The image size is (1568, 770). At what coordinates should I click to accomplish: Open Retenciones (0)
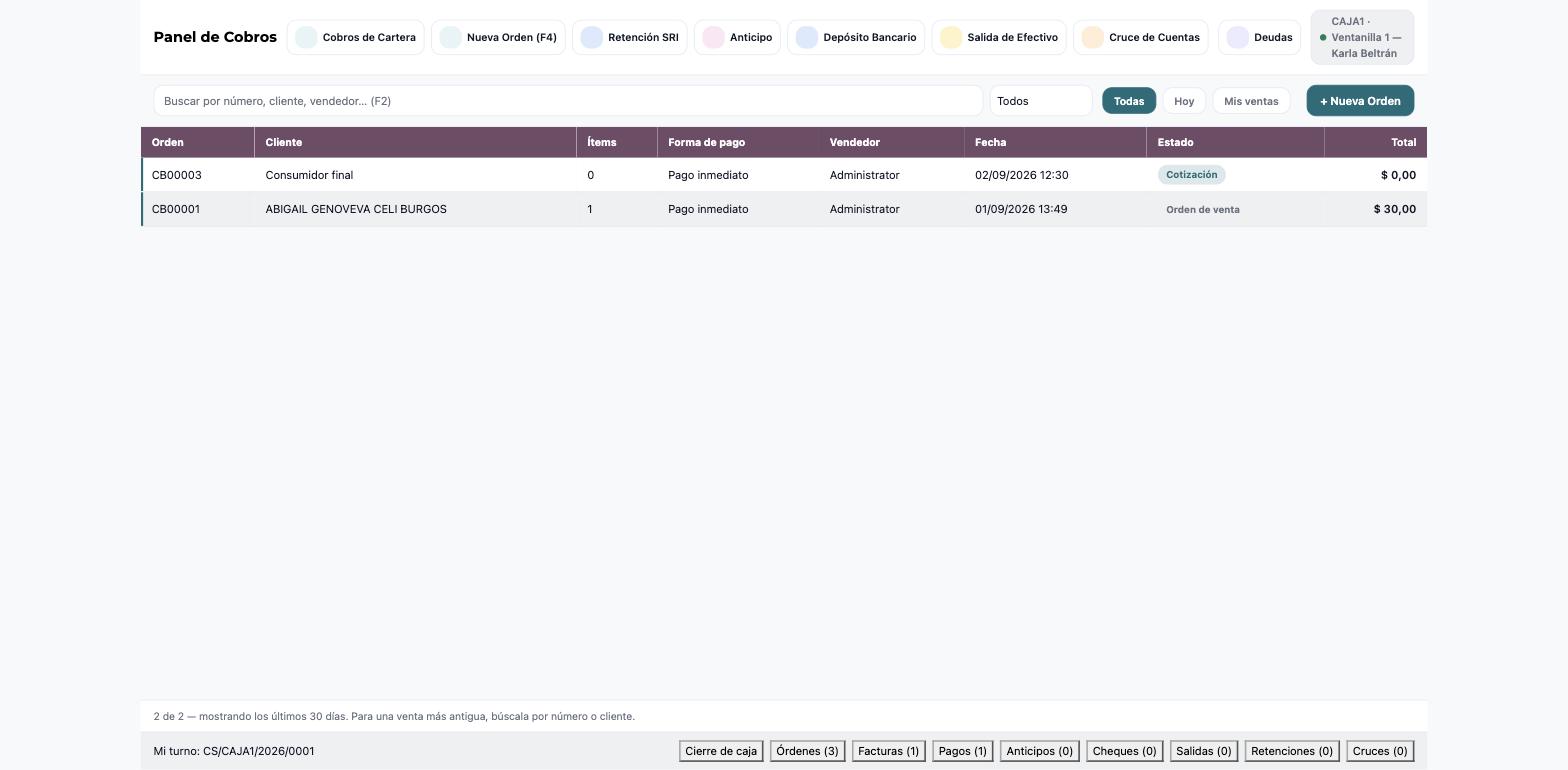[x=1292, y=751]
